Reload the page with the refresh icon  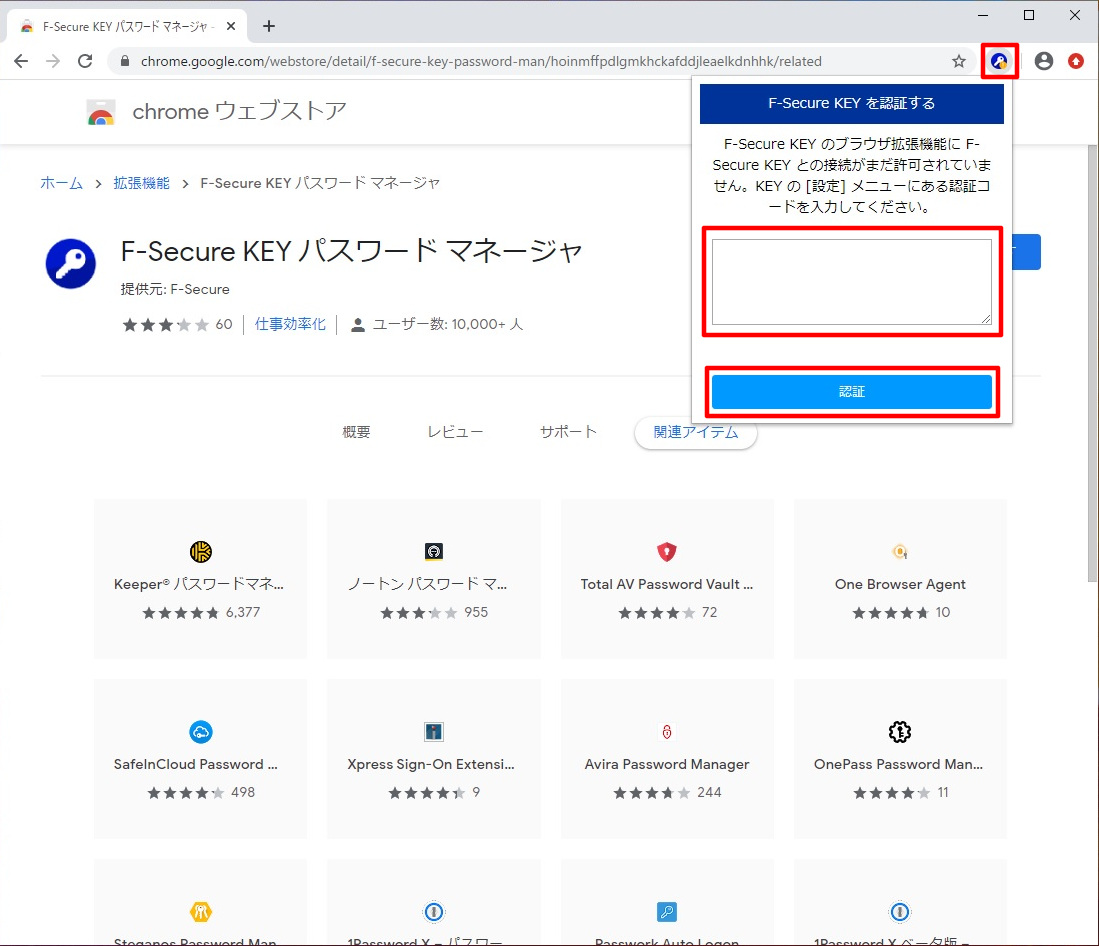pos(86,62)
